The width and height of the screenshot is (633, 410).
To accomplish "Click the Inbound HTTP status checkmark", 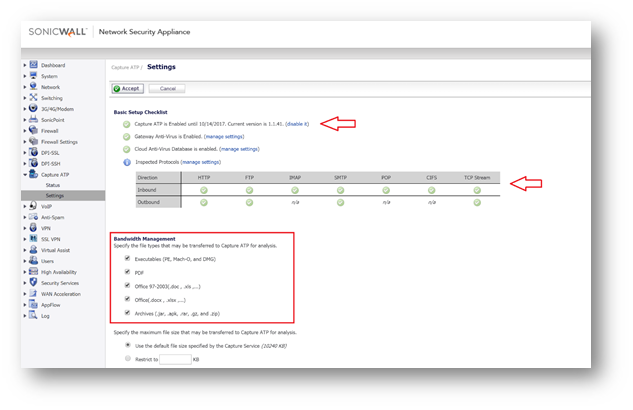I will point(204,190).
